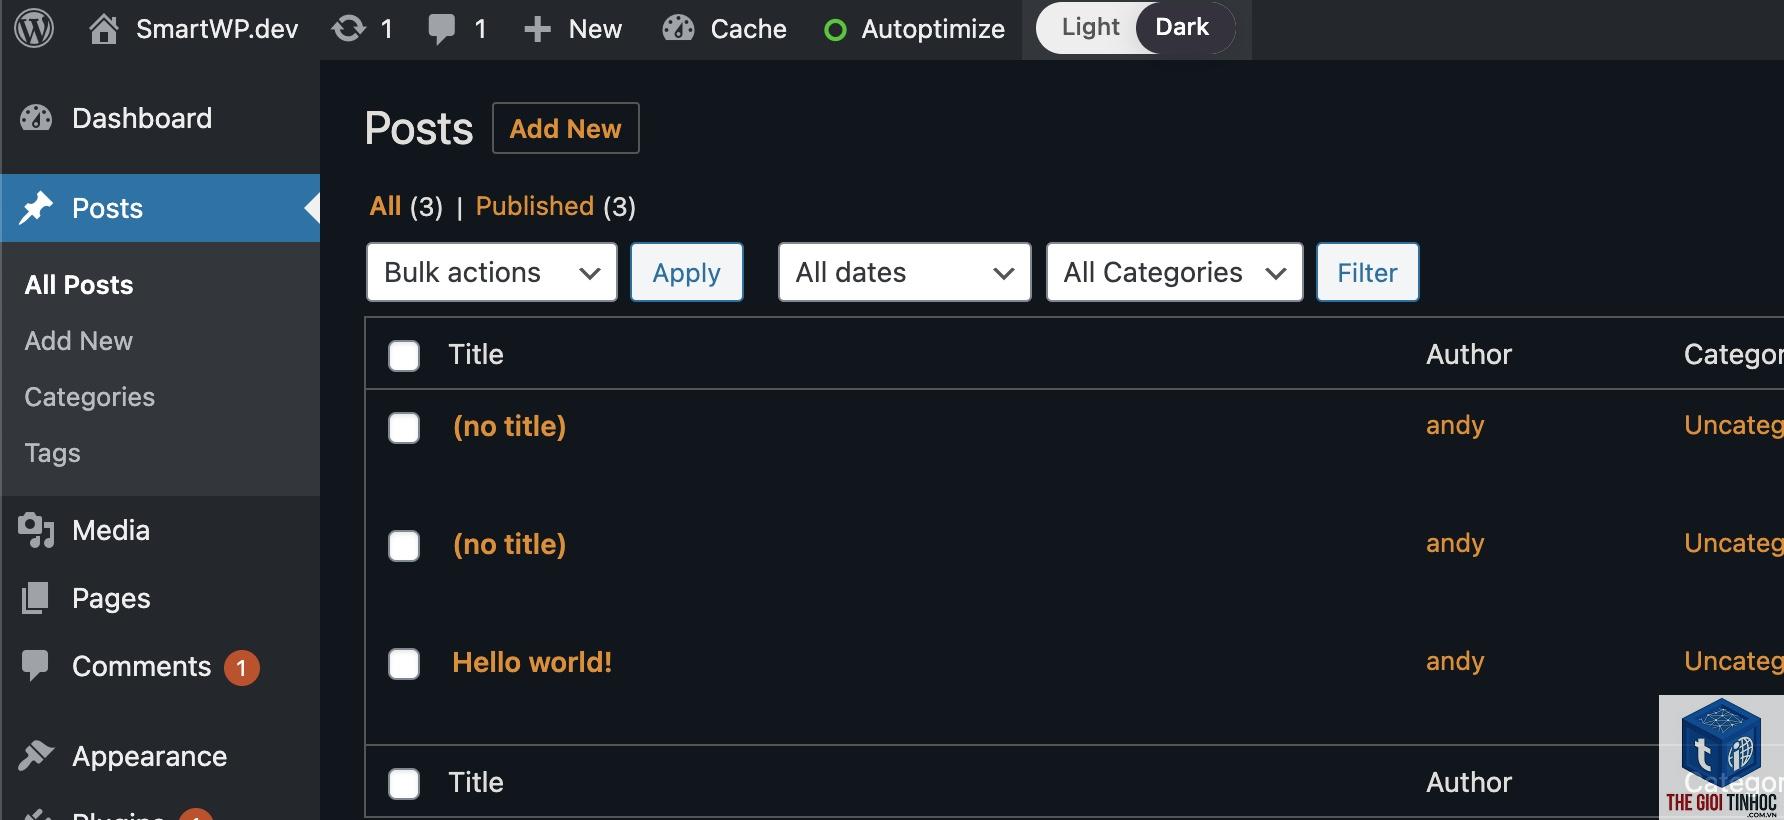Click the Title column label in the footer
The image size is (1784, 820).
(476, 782)
